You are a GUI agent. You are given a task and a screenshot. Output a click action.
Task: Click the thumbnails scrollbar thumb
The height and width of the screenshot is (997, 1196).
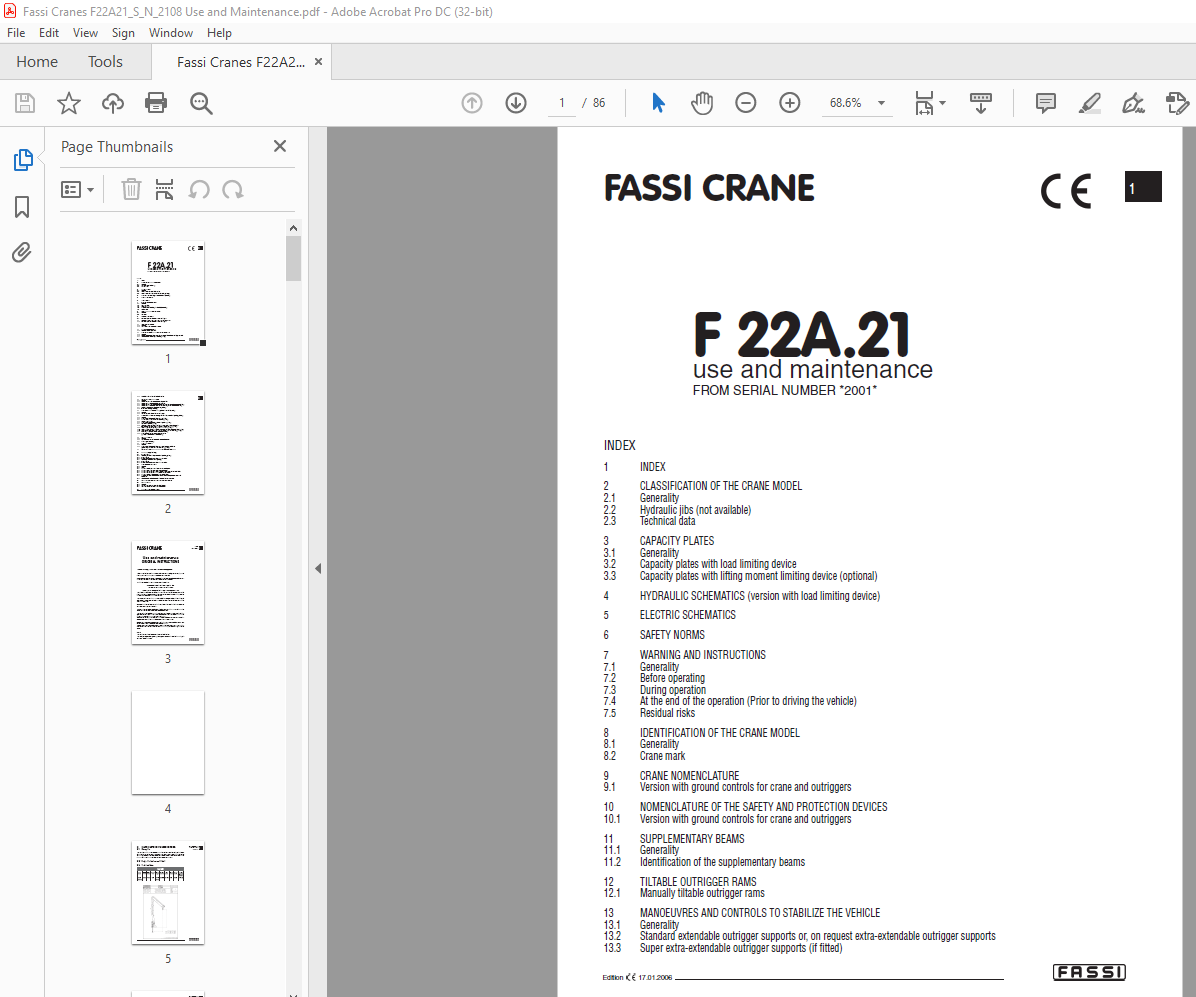point(294,259)
